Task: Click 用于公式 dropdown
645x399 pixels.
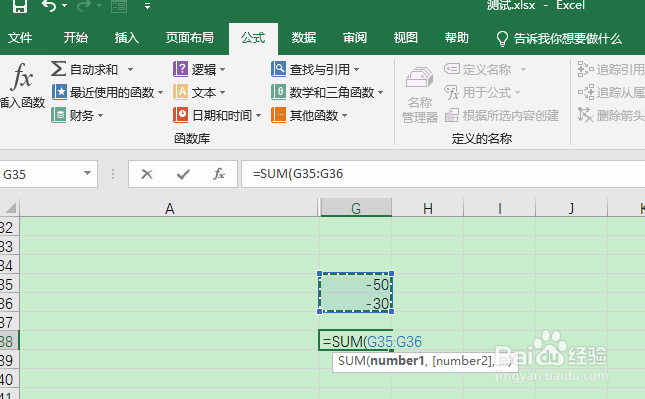Action: tap(483, 92)
